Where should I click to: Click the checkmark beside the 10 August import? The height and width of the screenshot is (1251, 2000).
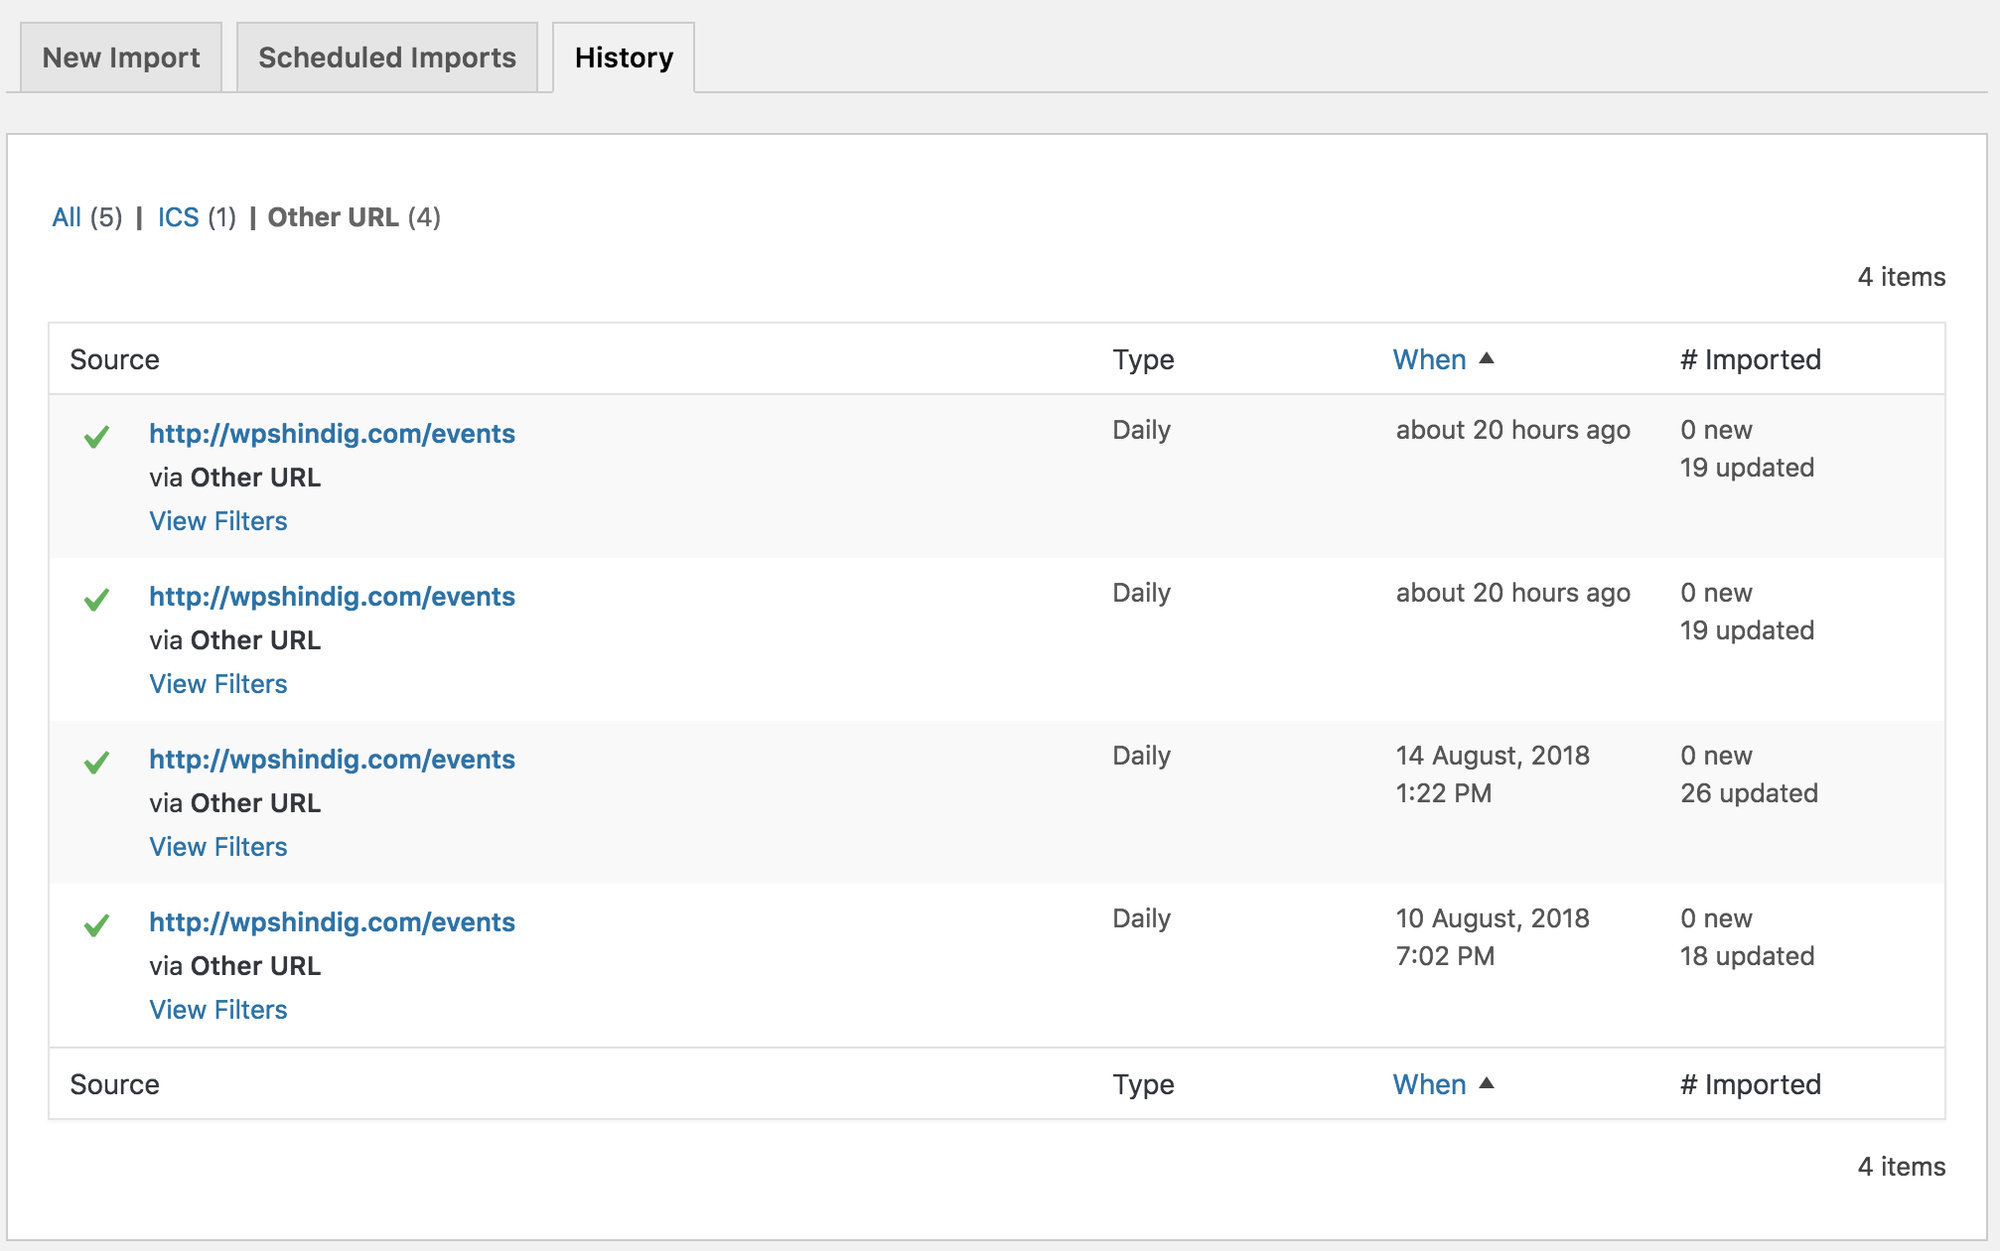95,925
